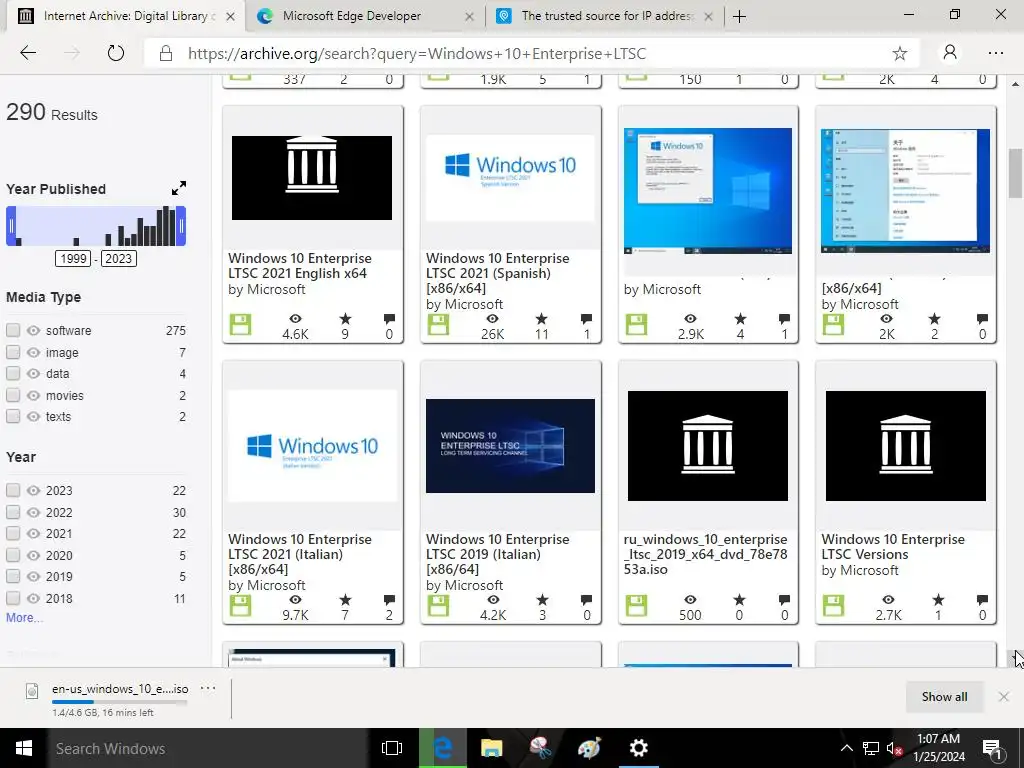Click software icon on ru_windows_10_enterprise card
1024x768 pixels.
click(x=636, y=605)
